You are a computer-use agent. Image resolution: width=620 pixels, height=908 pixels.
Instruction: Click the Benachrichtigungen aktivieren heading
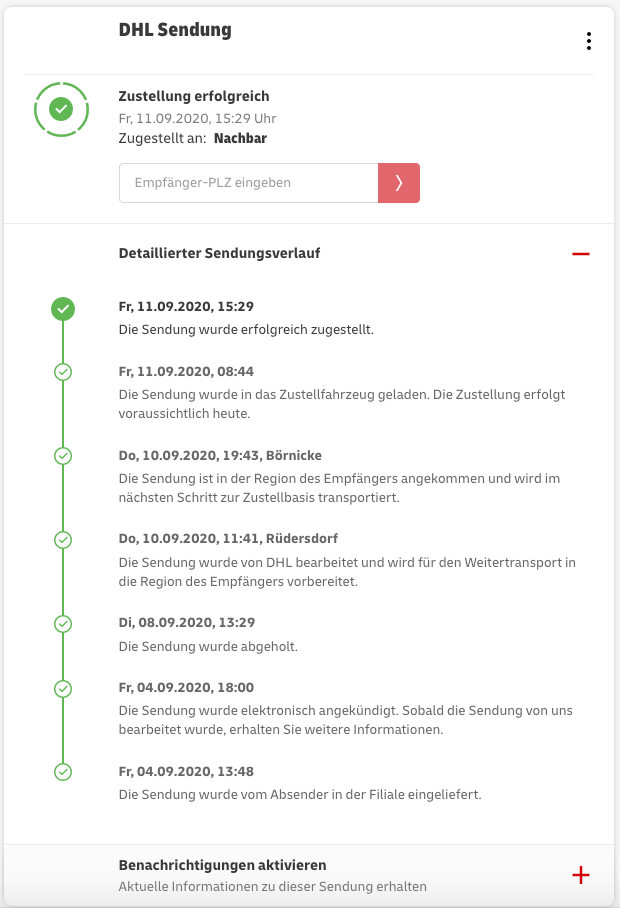pos(222,865)
